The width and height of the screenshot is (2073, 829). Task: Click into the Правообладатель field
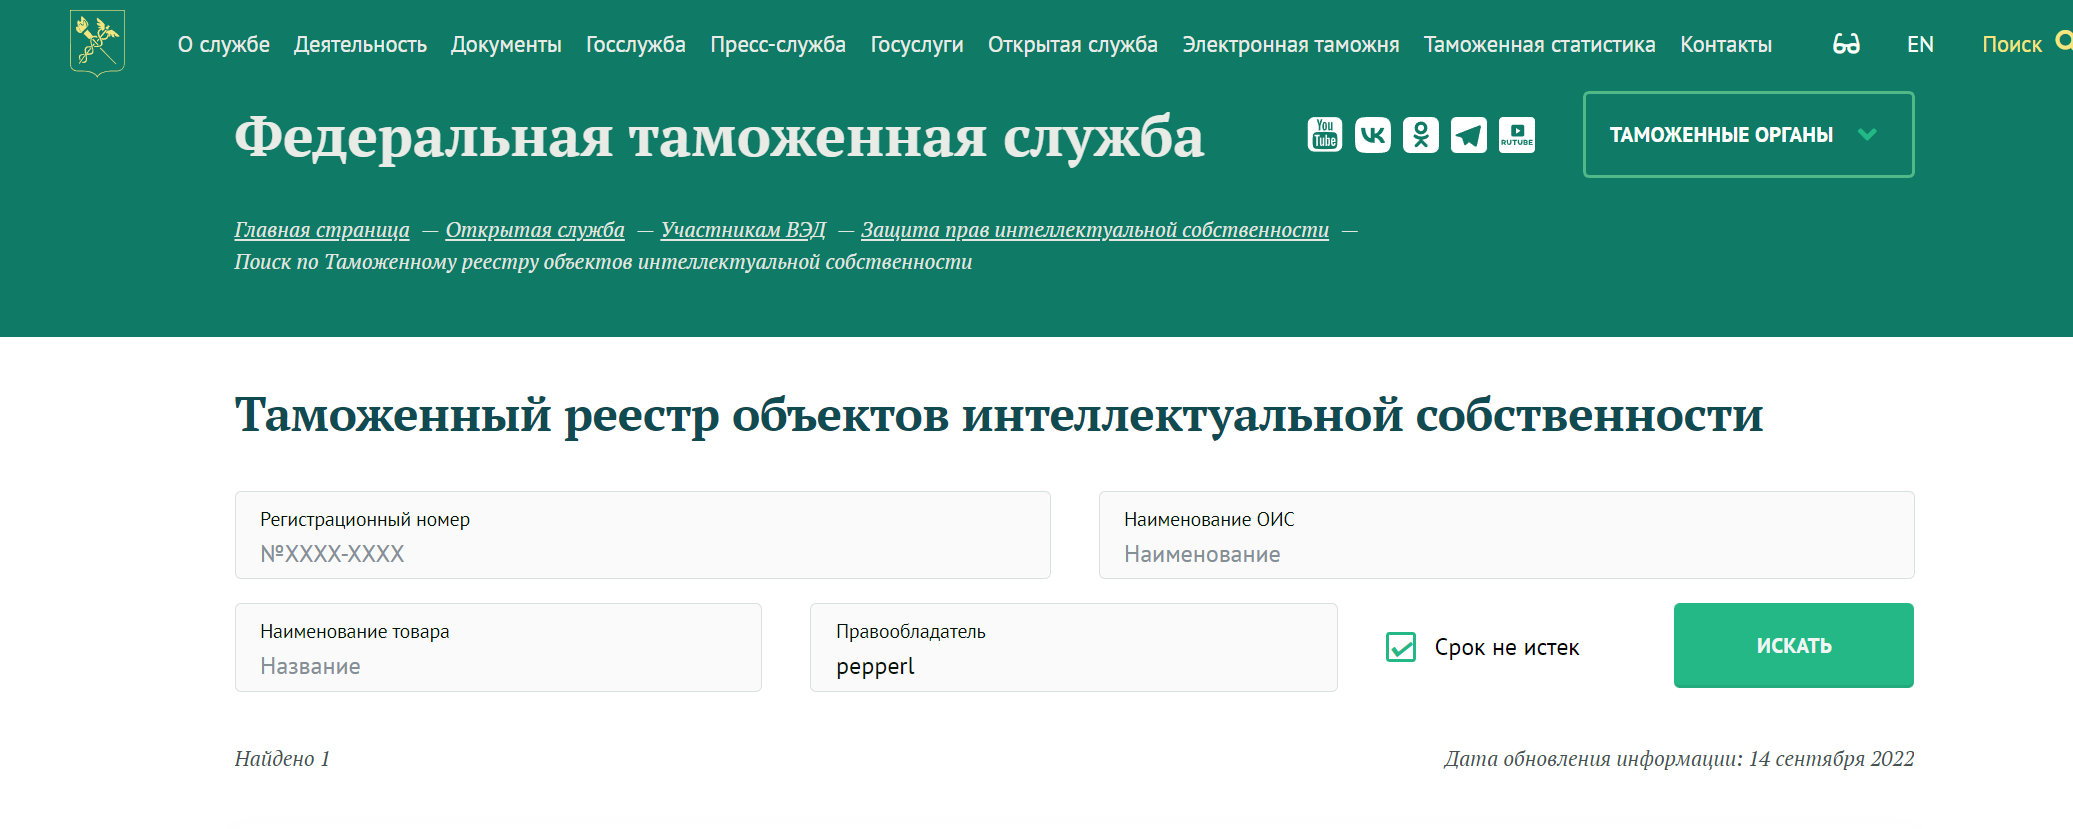coord(1073,647)
